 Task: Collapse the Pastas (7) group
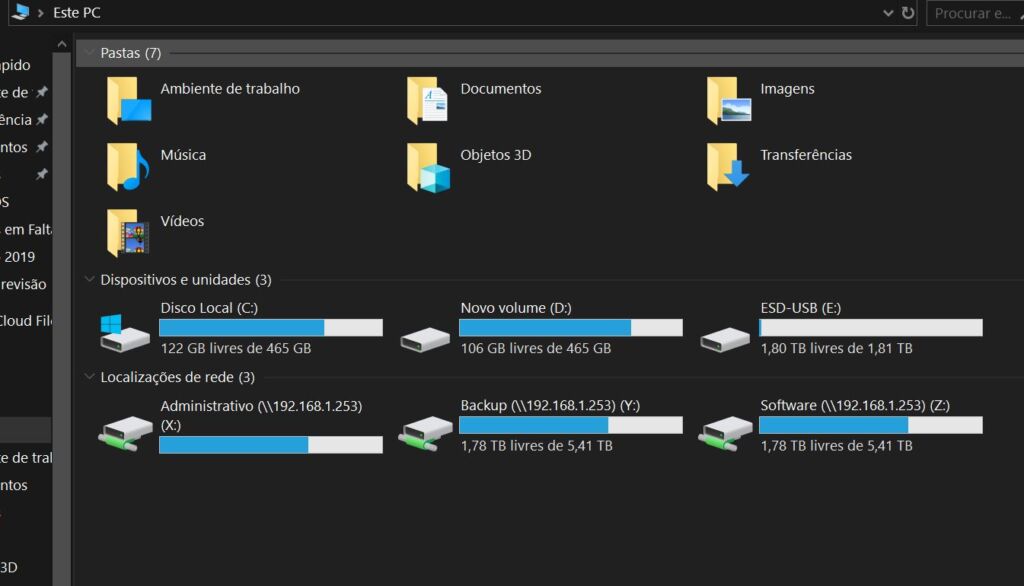click(x=90, y=53)
